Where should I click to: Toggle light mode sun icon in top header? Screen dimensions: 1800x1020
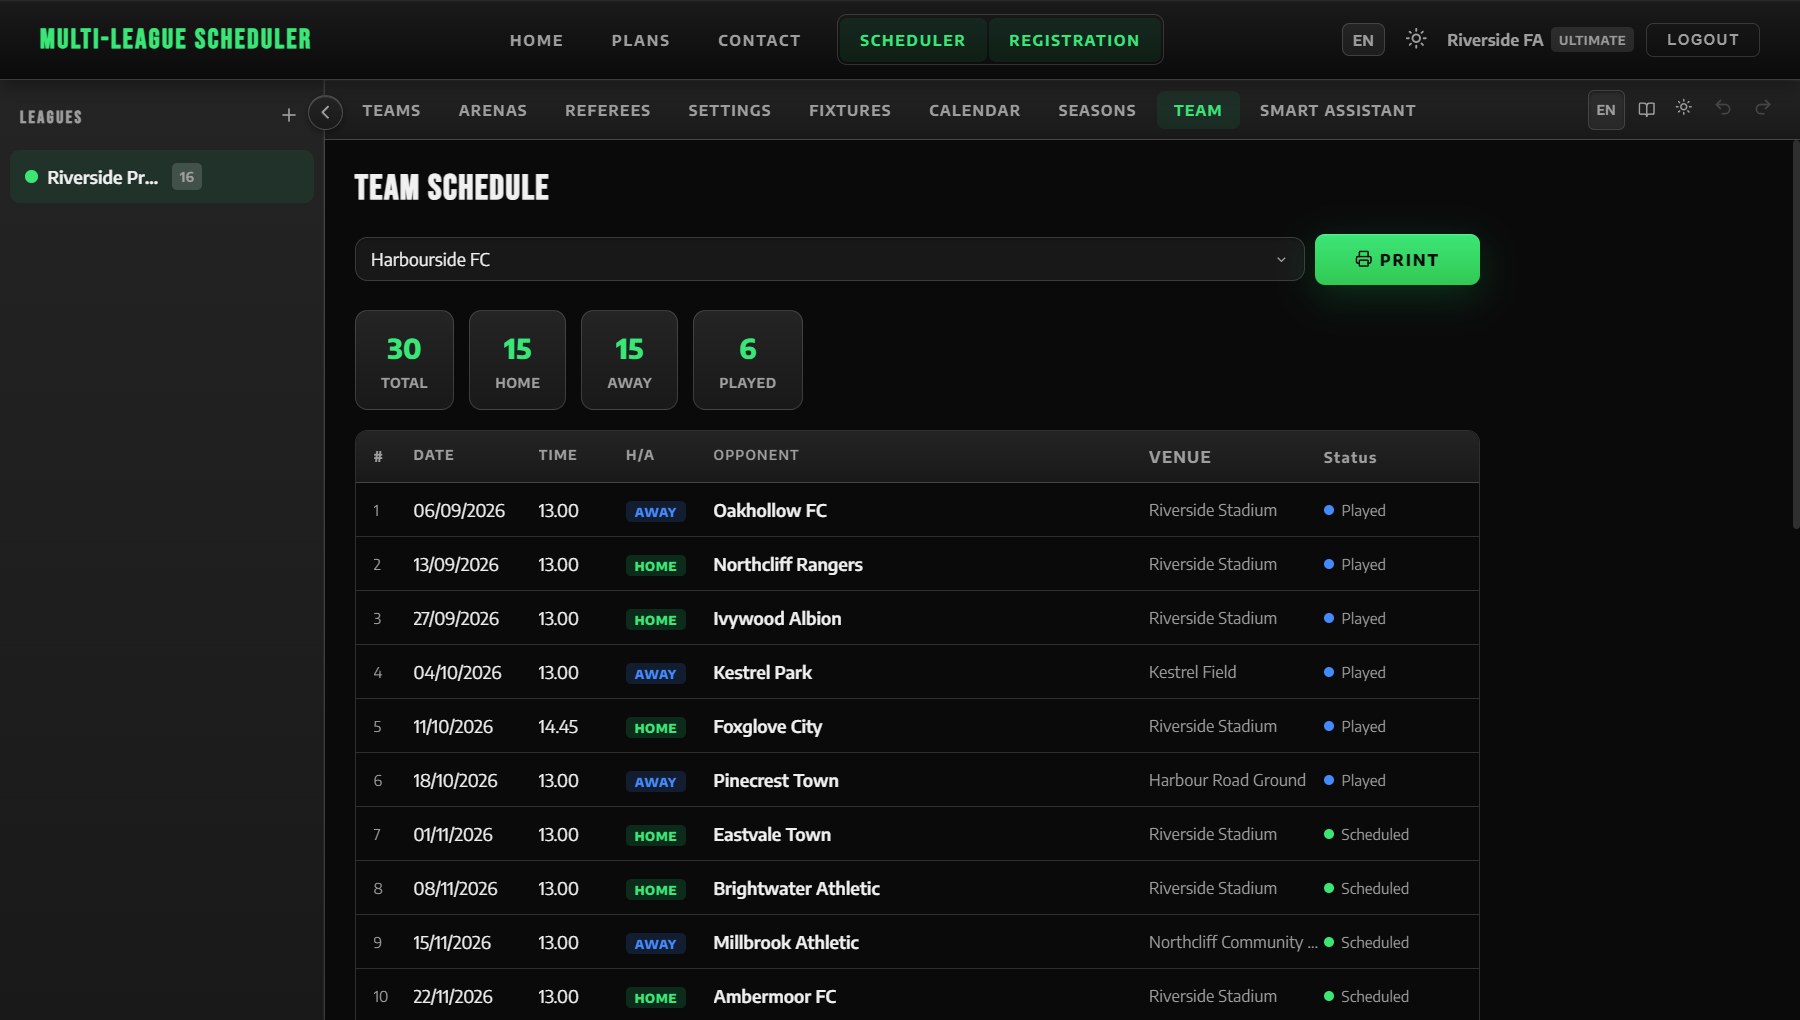pos(1415,39)
